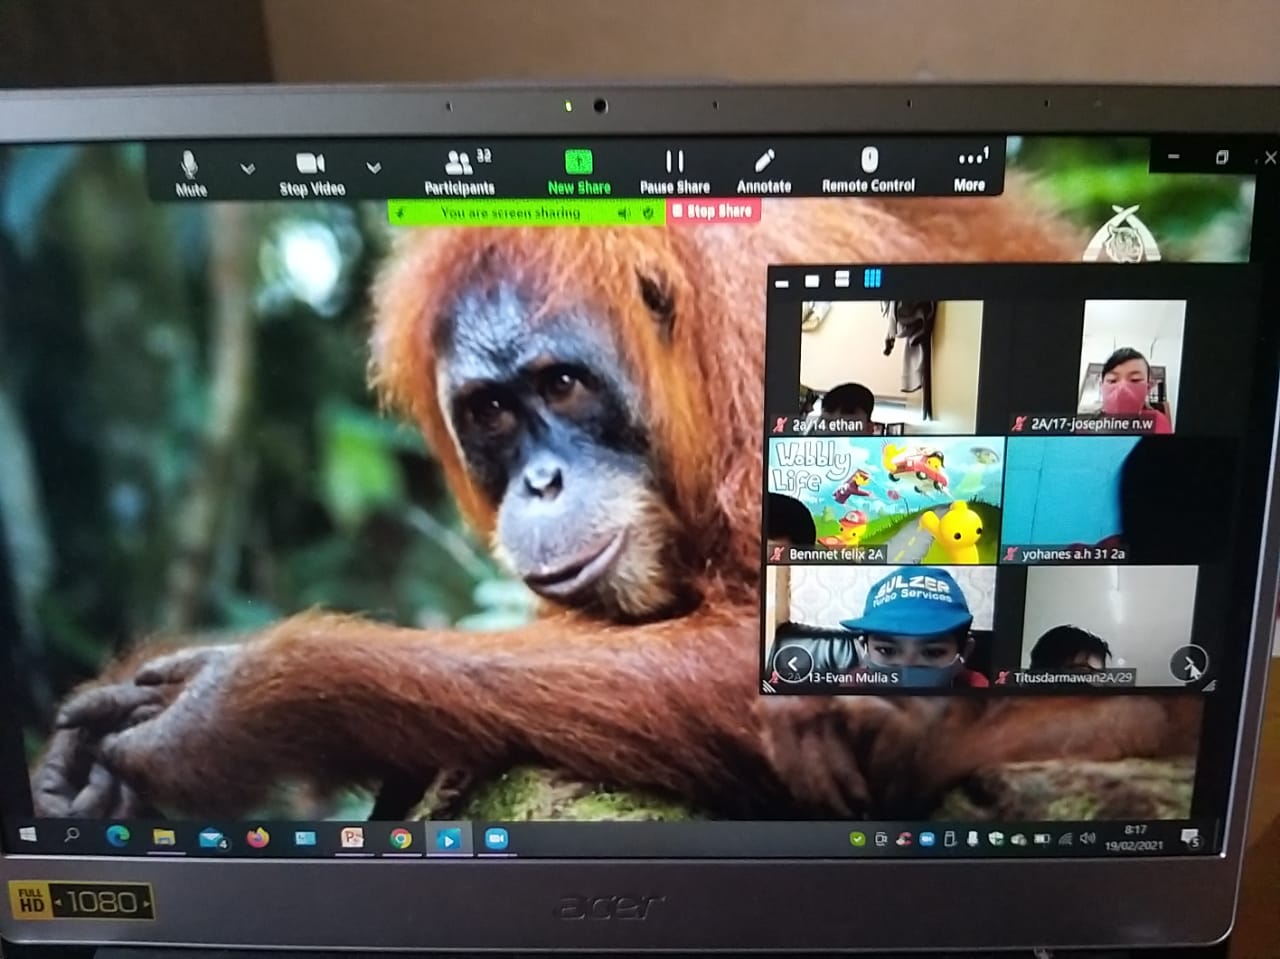This screenshot has height=959, width=1280.
Task: Pause Share of the screen
Action: pos(675,172)
